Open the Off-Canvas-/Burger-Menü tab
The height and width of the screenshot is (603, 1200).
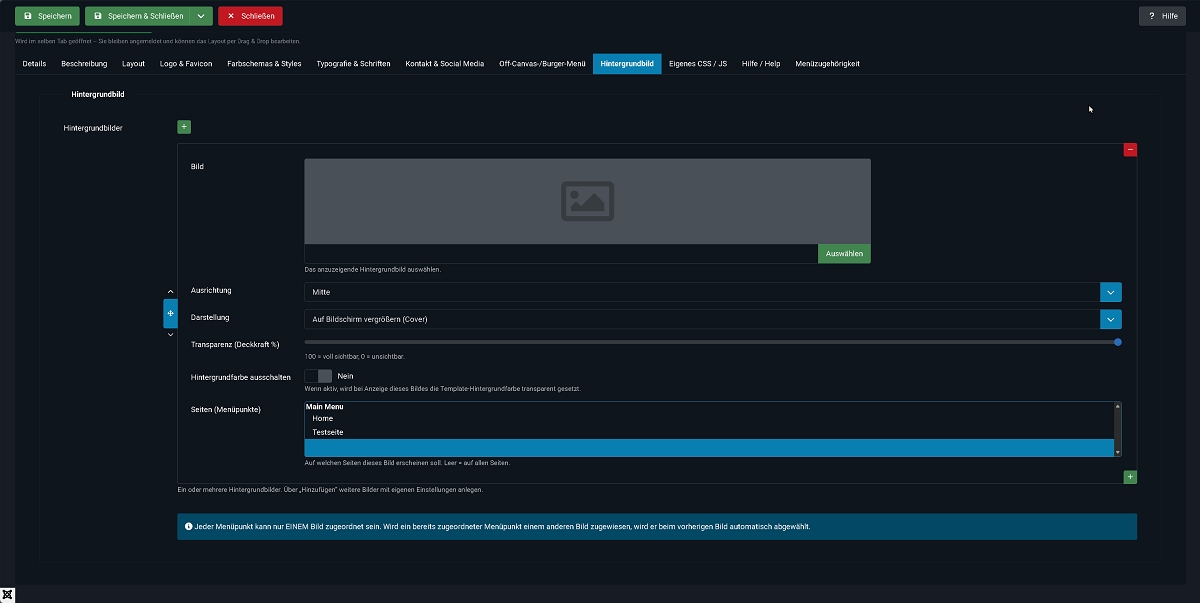pos(542,63)
